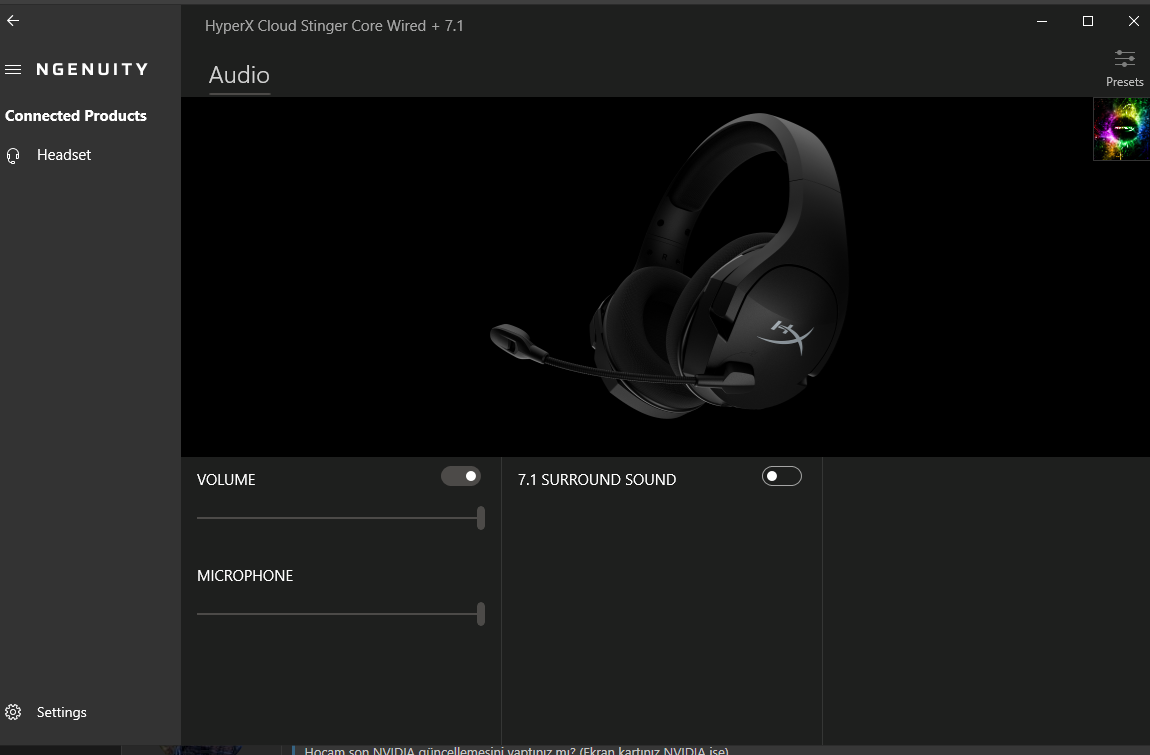The width and height of the screenshot is (1150, 755).
Task: Minimize the NGENUITY window
Action: [1041, 21]
